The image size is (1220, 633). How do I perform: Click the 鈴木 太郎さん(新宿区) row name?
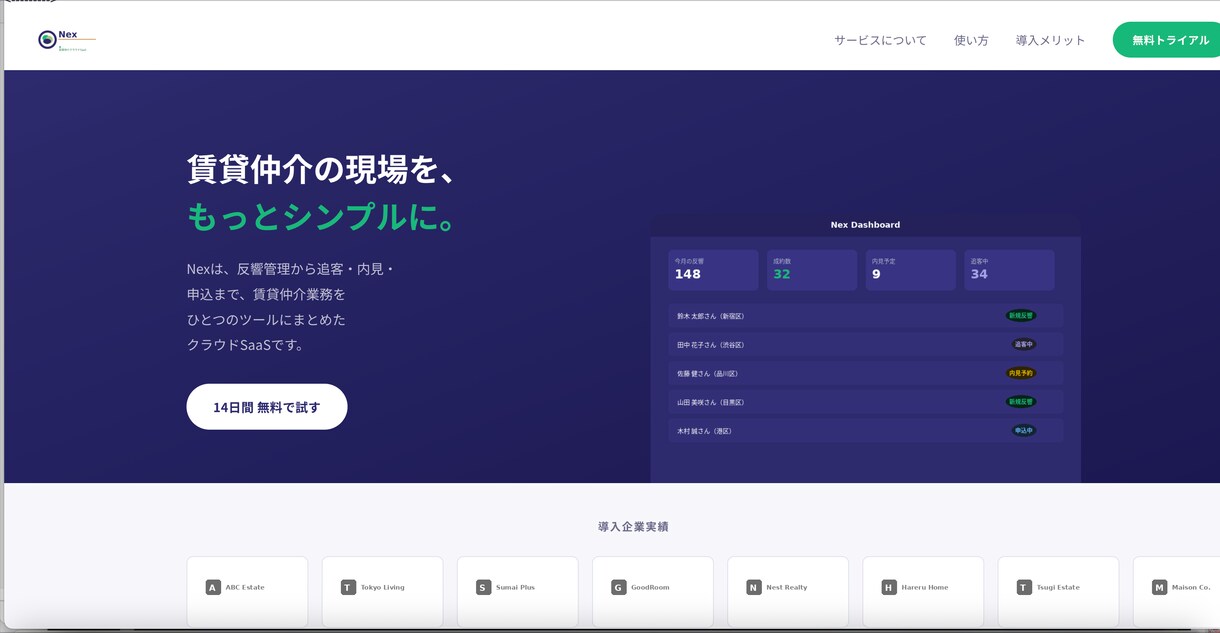[x=710, y=316]
